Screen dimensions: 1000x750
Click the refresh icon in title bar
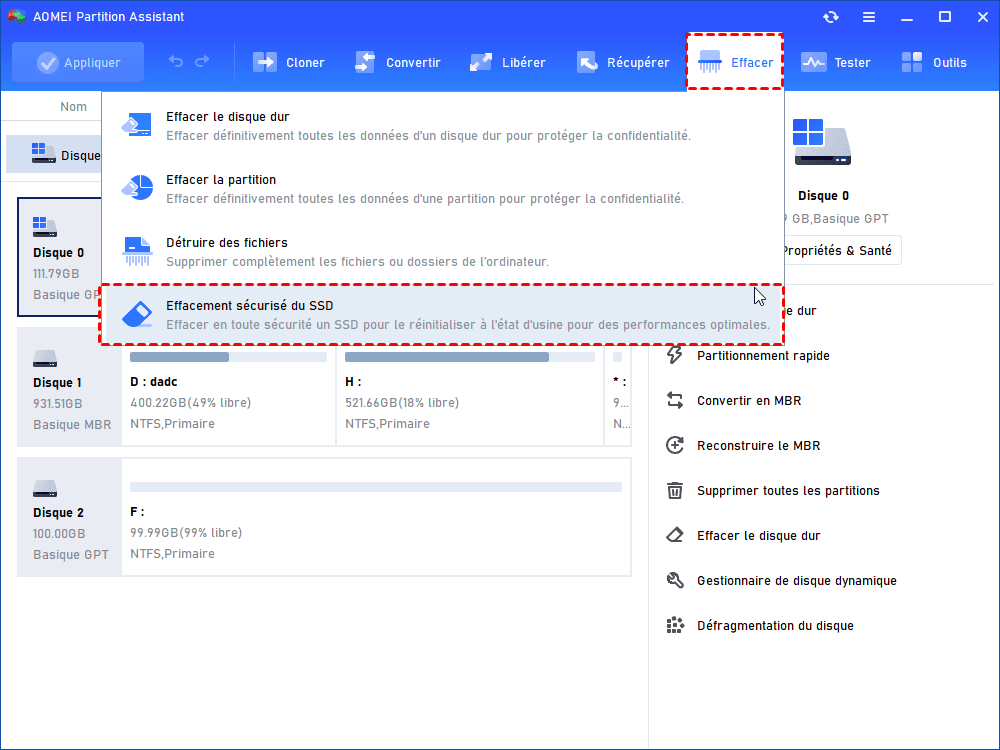(x=831, y=17)
